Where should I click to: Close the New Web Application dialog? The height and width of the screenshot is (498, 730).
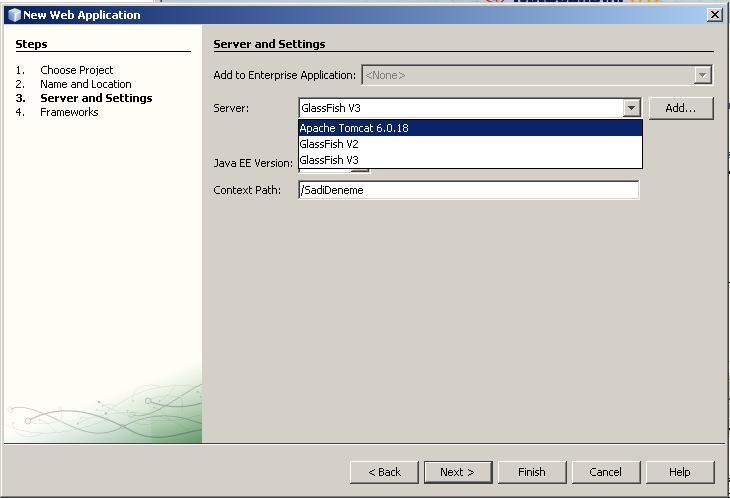click(x=715, y=15)
